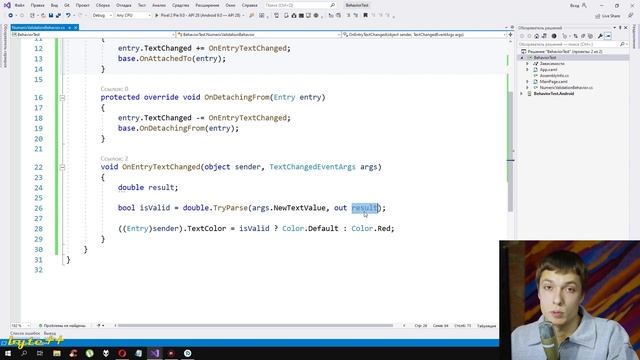Open the Справка menu

[249, 5]
